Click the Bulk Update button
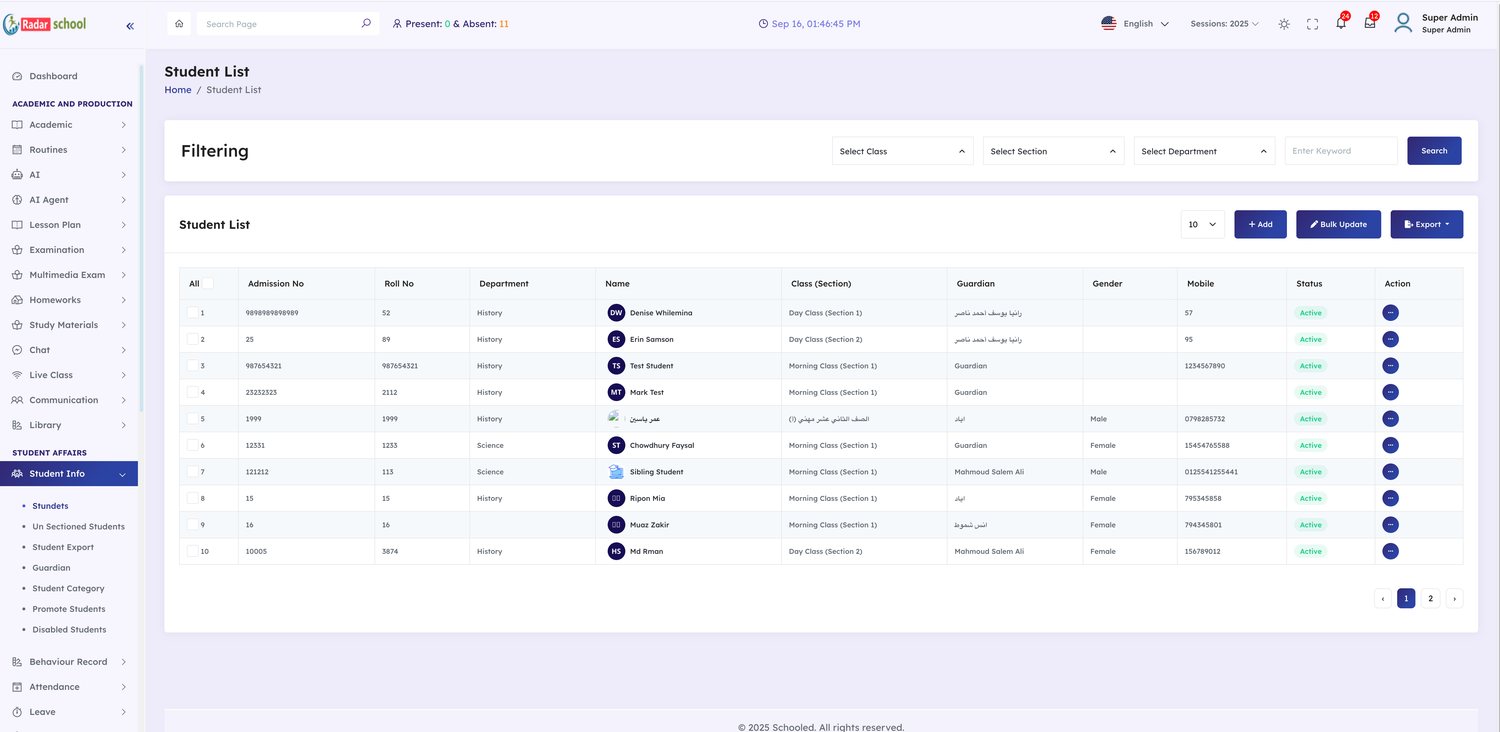The height and width of the screenshot is (732, 1500). [1338, 224]
